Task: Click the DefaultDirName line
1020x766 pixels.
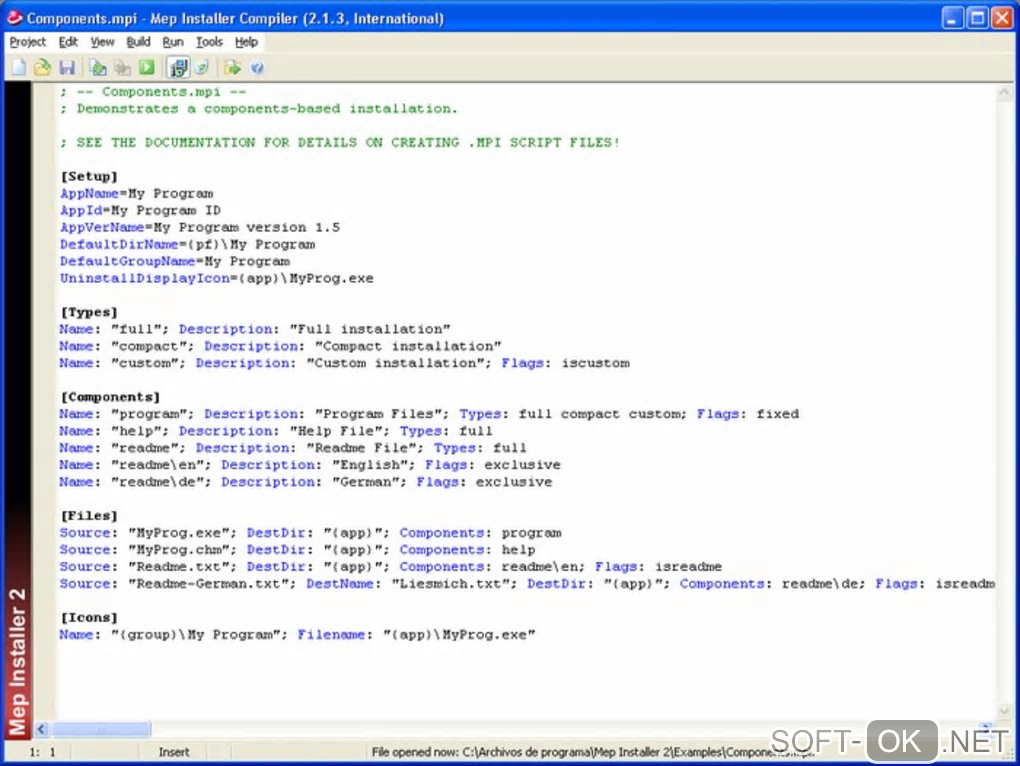Action: (x=187, y=244)
